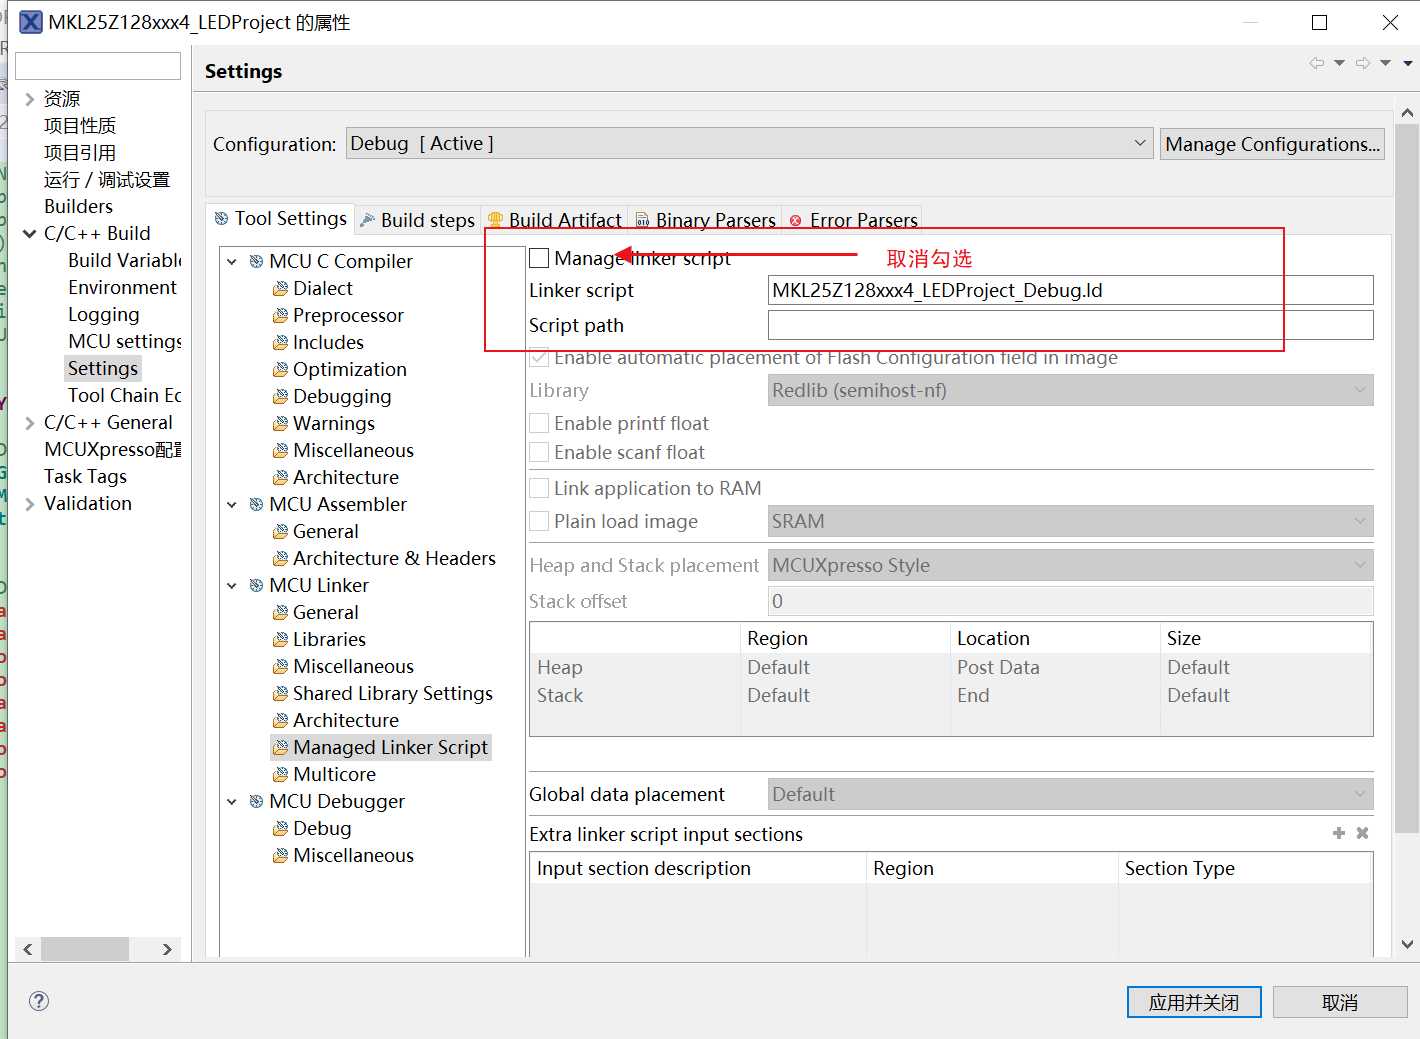Click the Build steps tab wrench icon

[368, 220]
